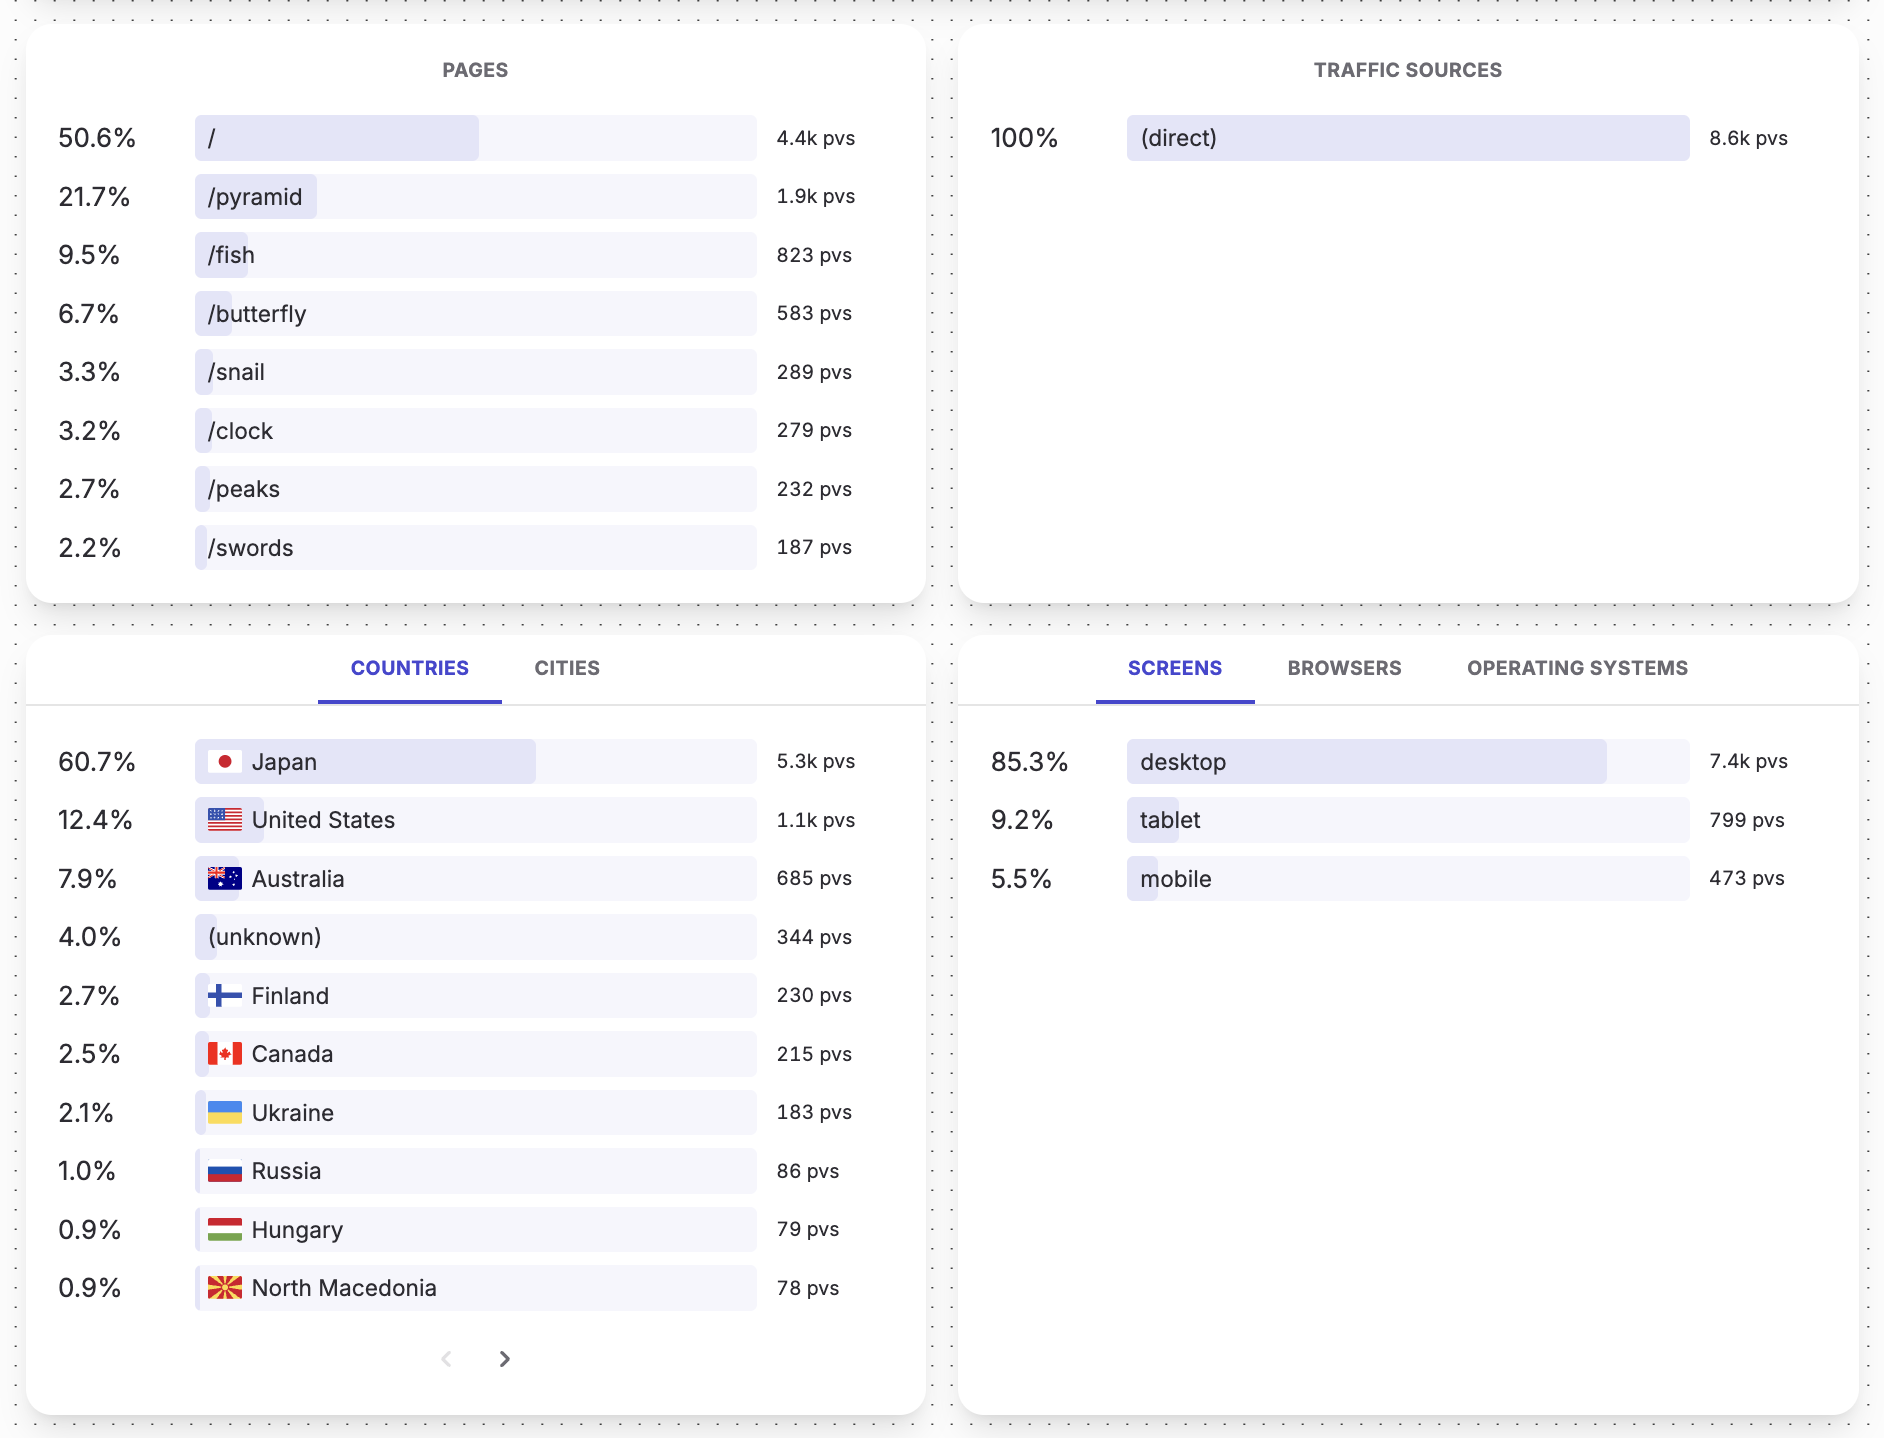Switch to the Cities tab

[567, 668]
